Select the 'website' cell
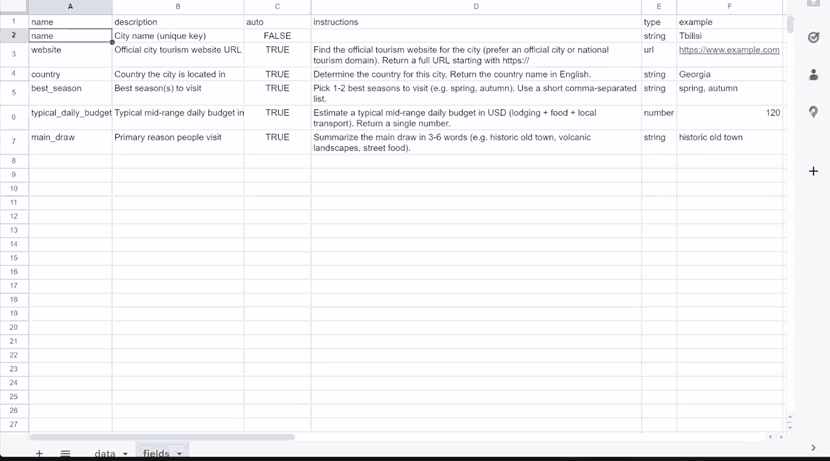The width and height of the screenshot is (830, 461). 70,55
